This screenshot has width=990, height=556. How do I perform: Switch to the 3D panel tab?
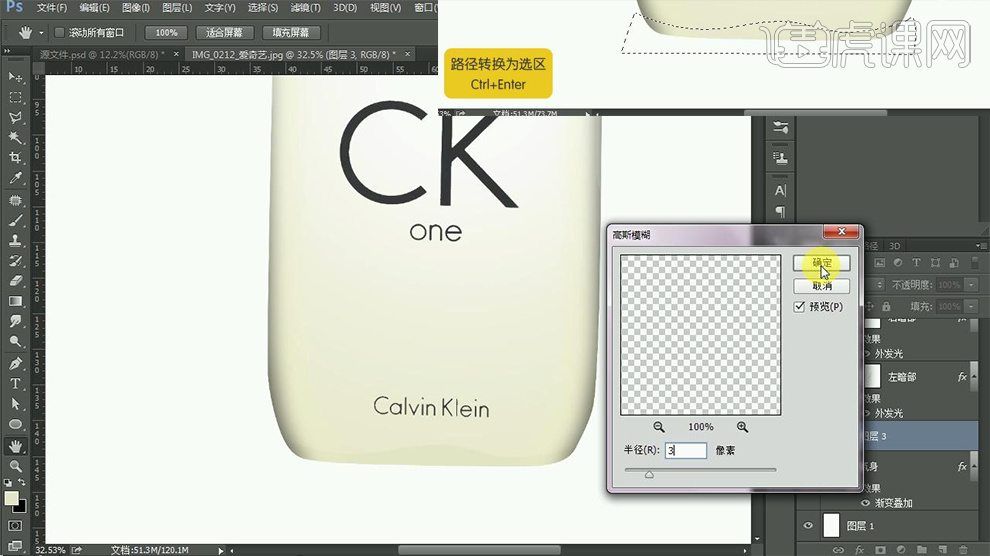(895, 245)
